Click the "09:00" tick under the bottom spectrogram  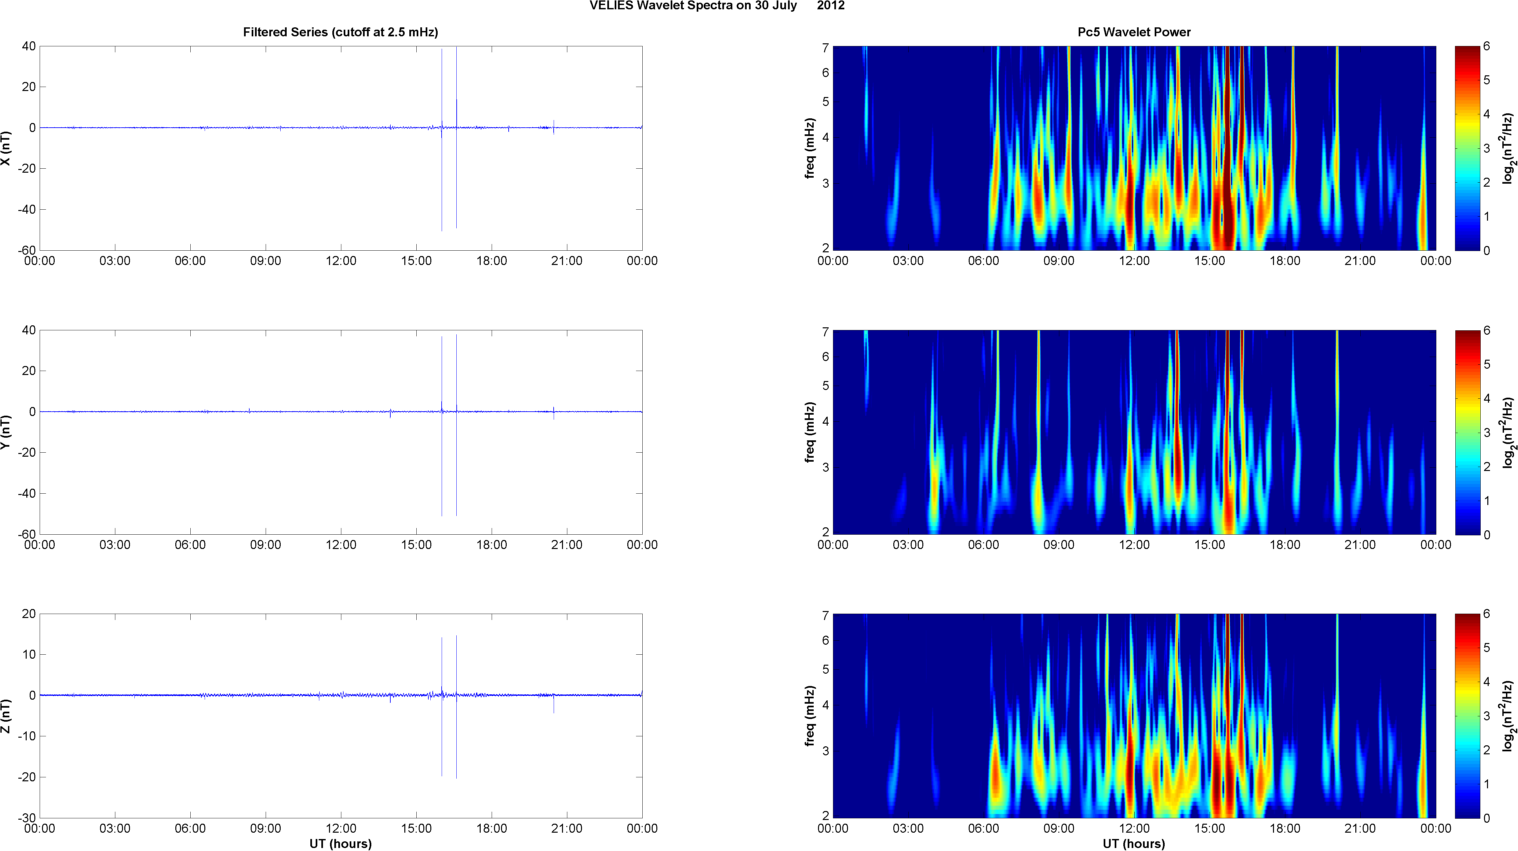coord(1059,829)
